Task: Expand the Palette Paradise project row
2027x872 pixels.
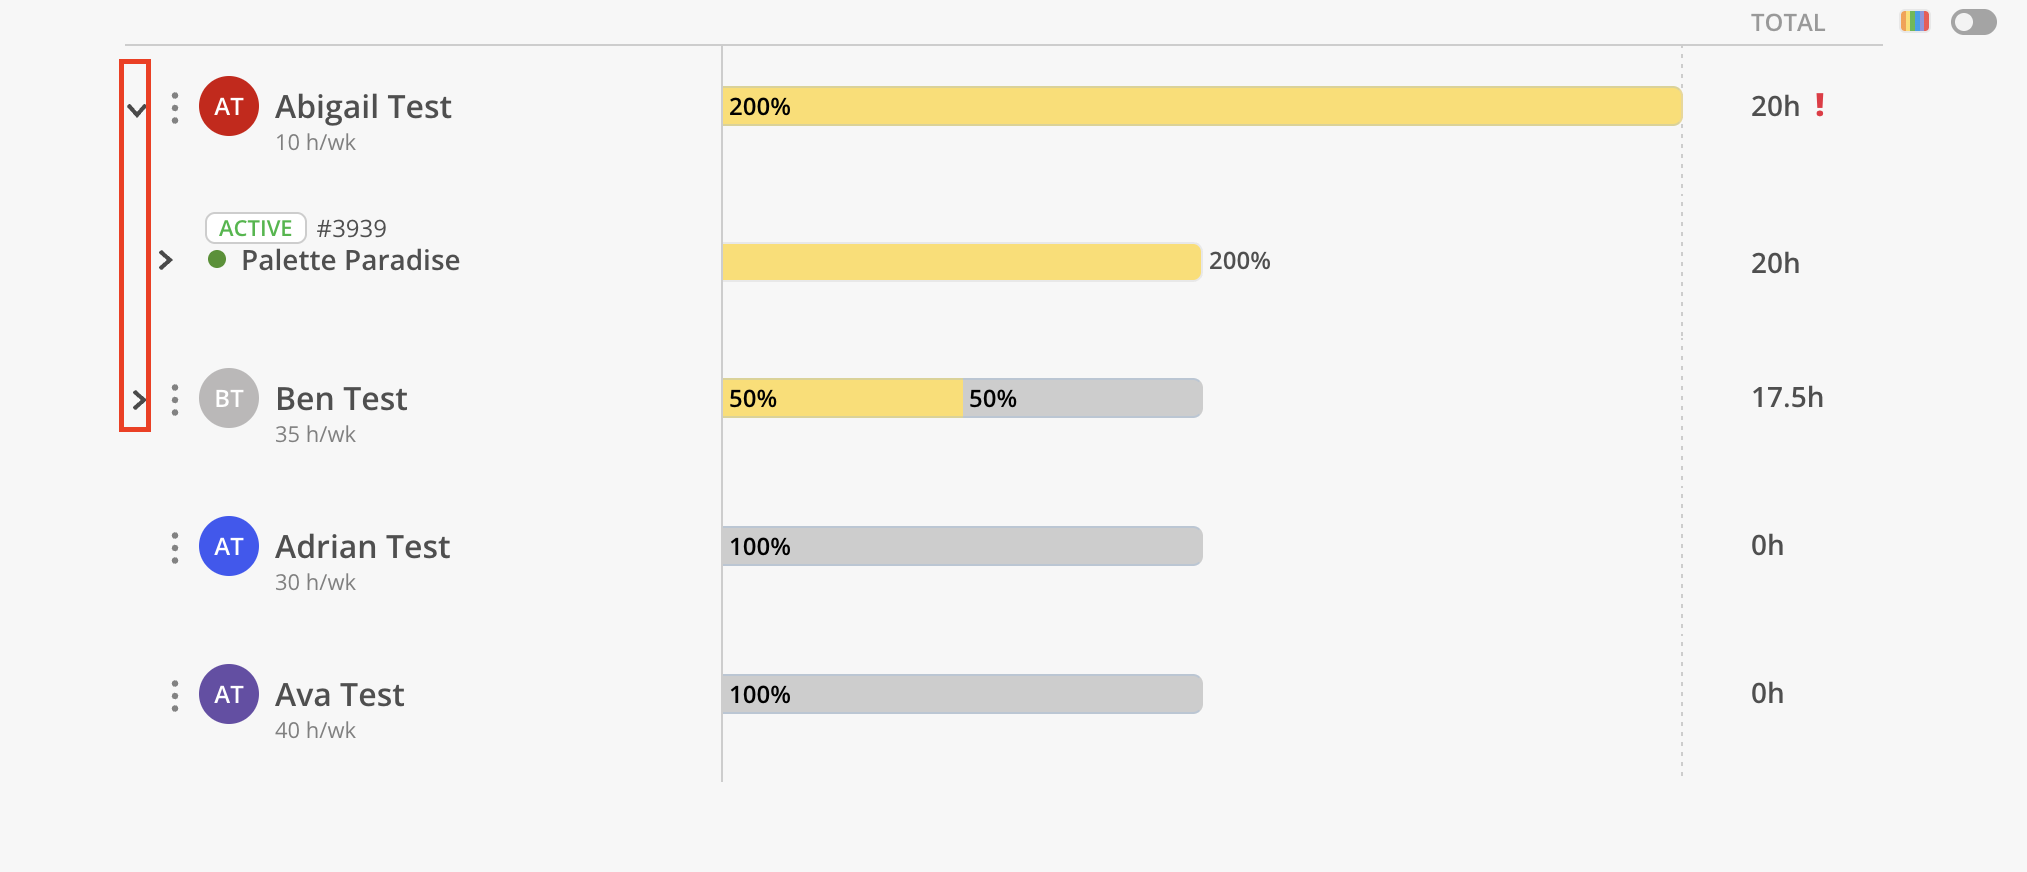Action: [166, 260]
